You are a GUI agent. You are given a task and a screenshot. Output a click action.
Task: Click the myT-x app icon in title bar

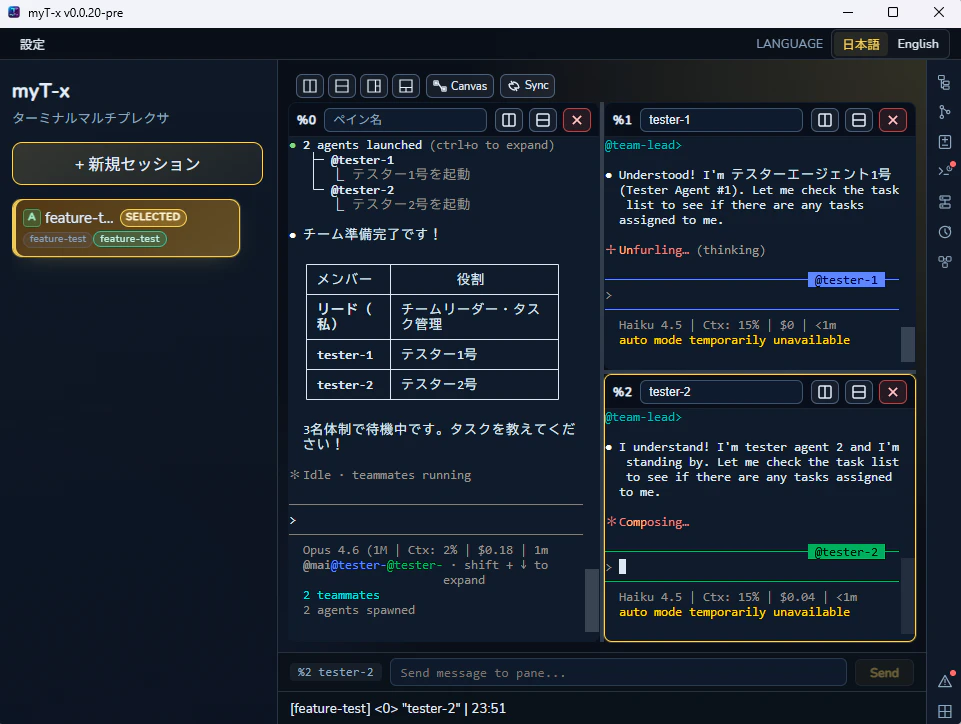13,12
